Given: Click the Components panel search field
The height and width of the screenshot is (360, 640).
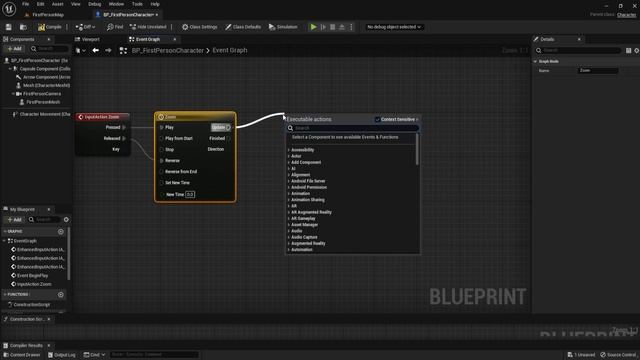Looking at the screenshot, I should point(49,49).
